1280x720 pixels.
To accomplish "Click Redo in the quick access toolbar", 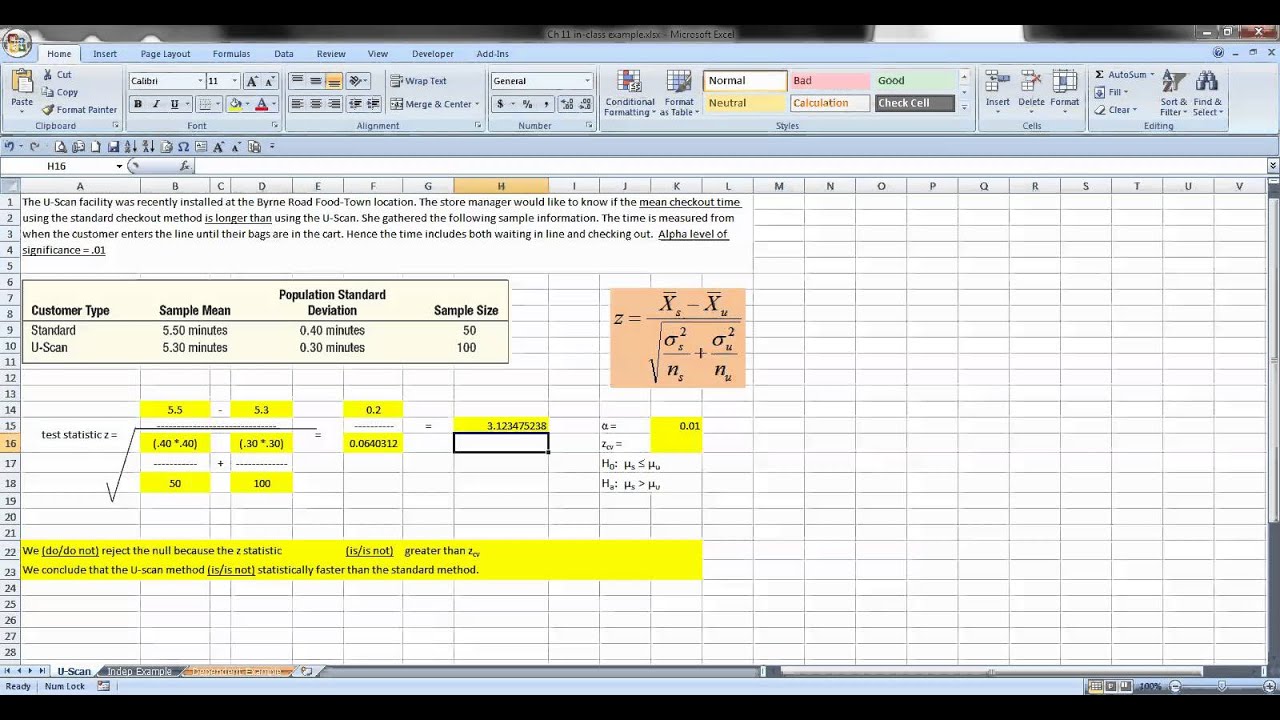I will pos(34,146).
